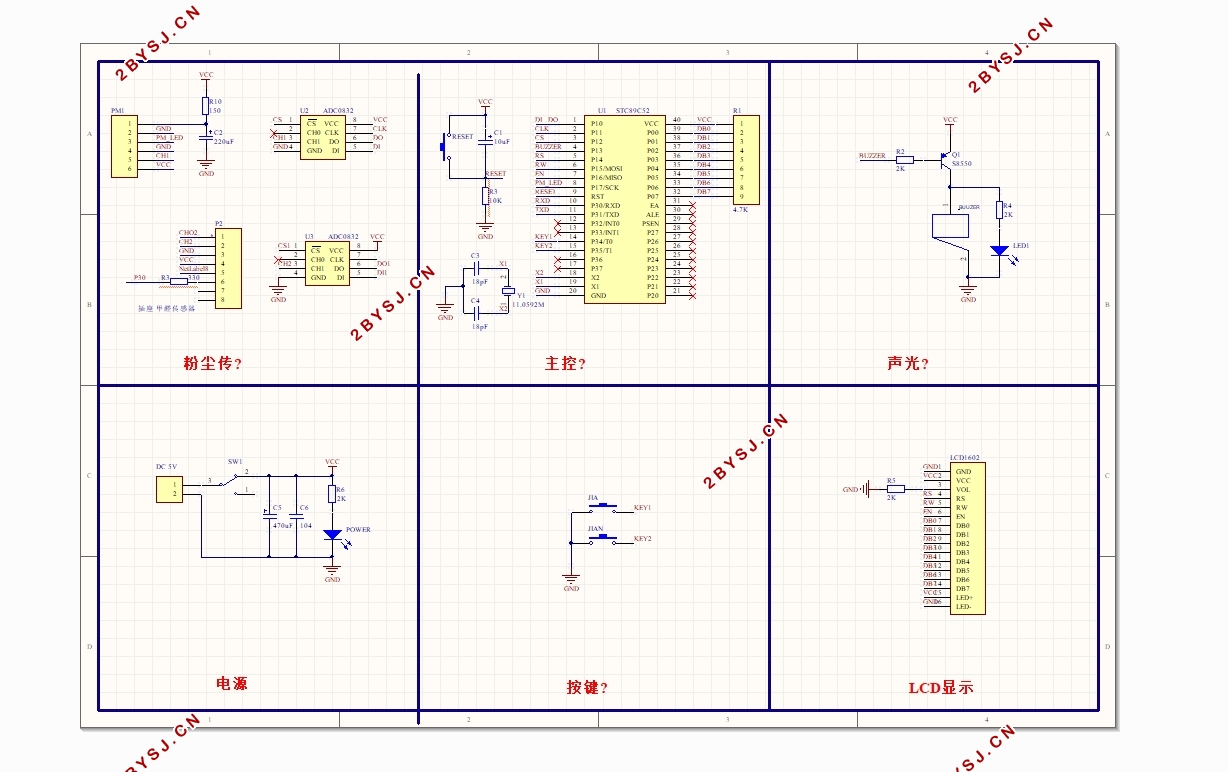Click the P30 net label near R3

140,277
